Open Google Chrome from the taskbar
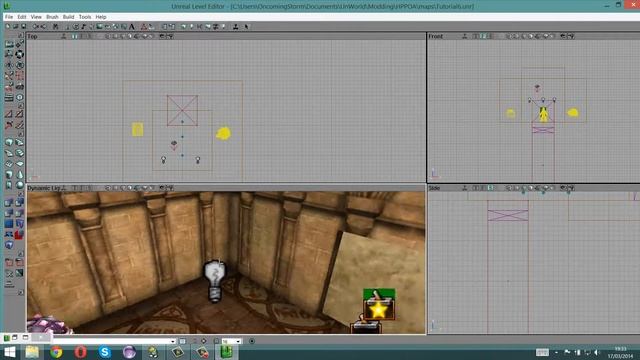The width and height of the screenshot is (640, 360). tap(56, 352)
